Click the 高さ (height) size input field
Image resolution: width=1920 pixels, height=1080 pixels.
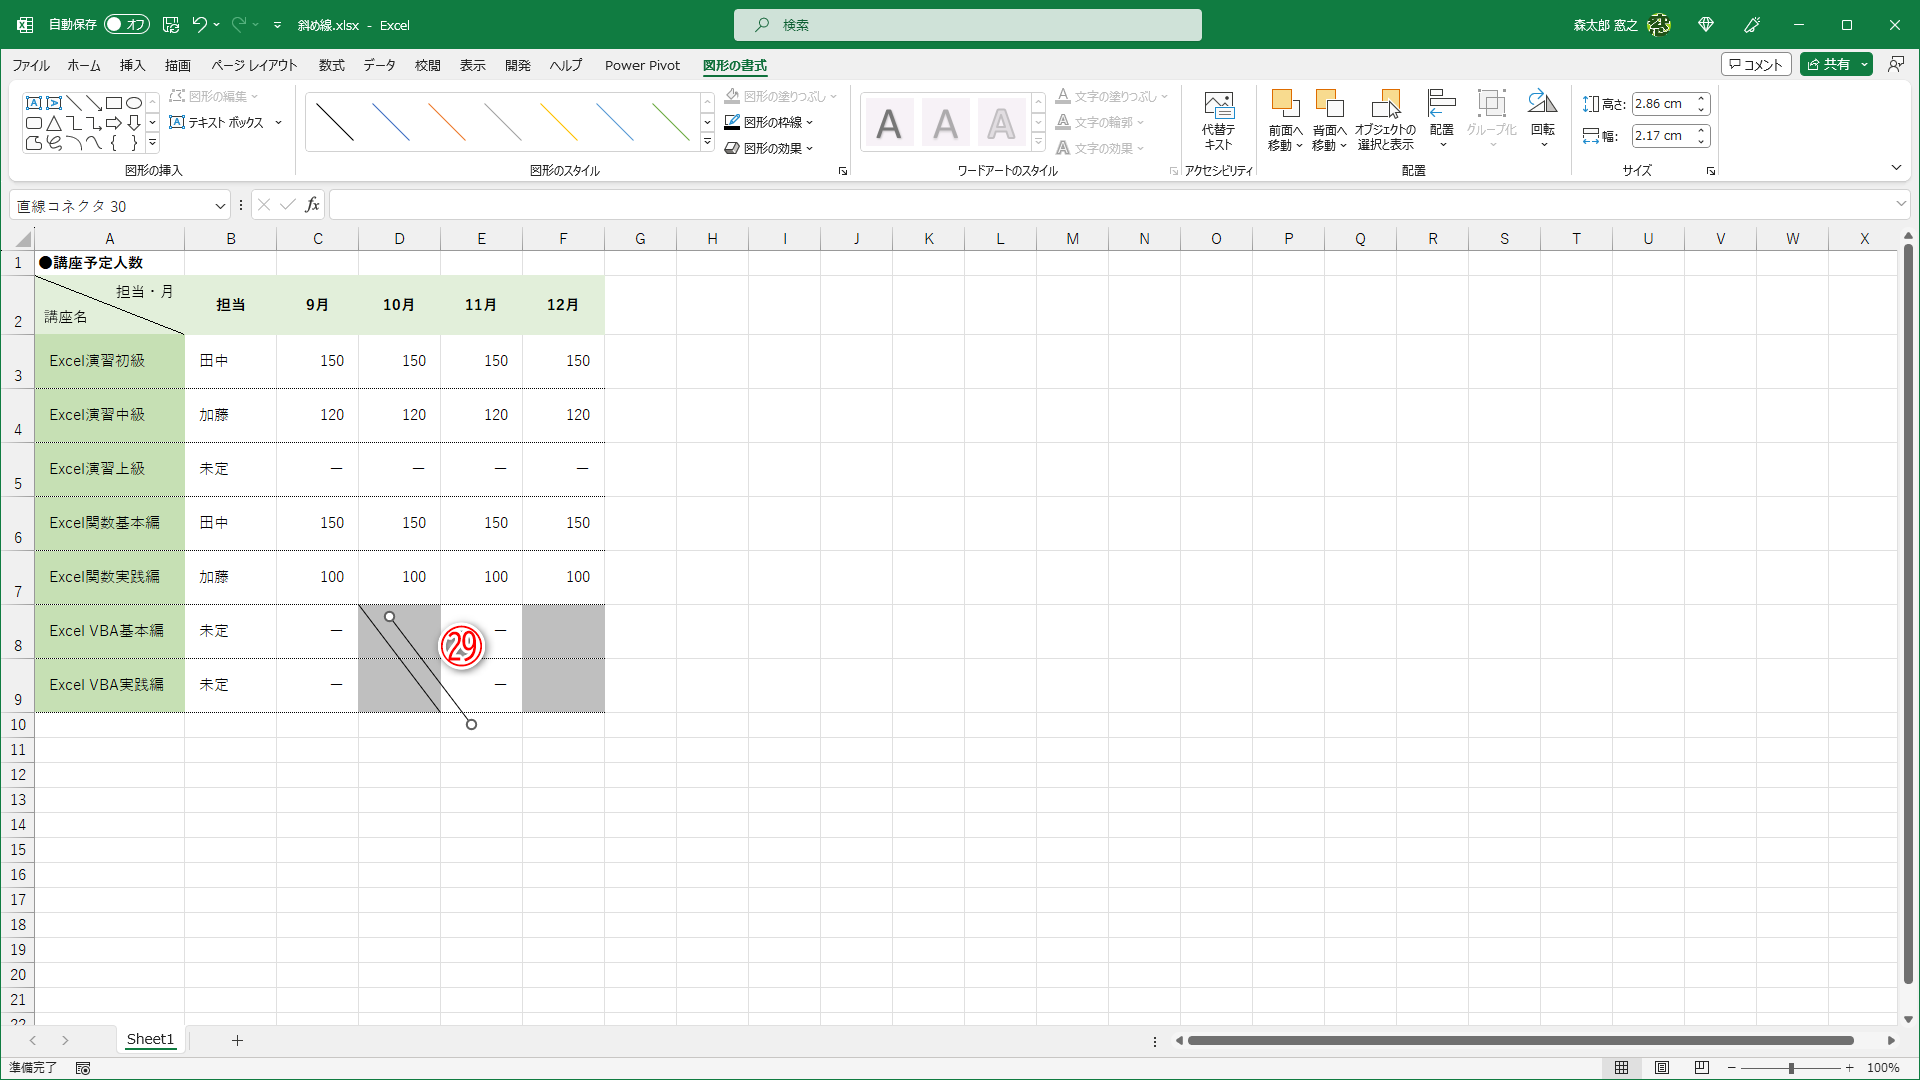pyautogui.click(x=1660, y=104)
